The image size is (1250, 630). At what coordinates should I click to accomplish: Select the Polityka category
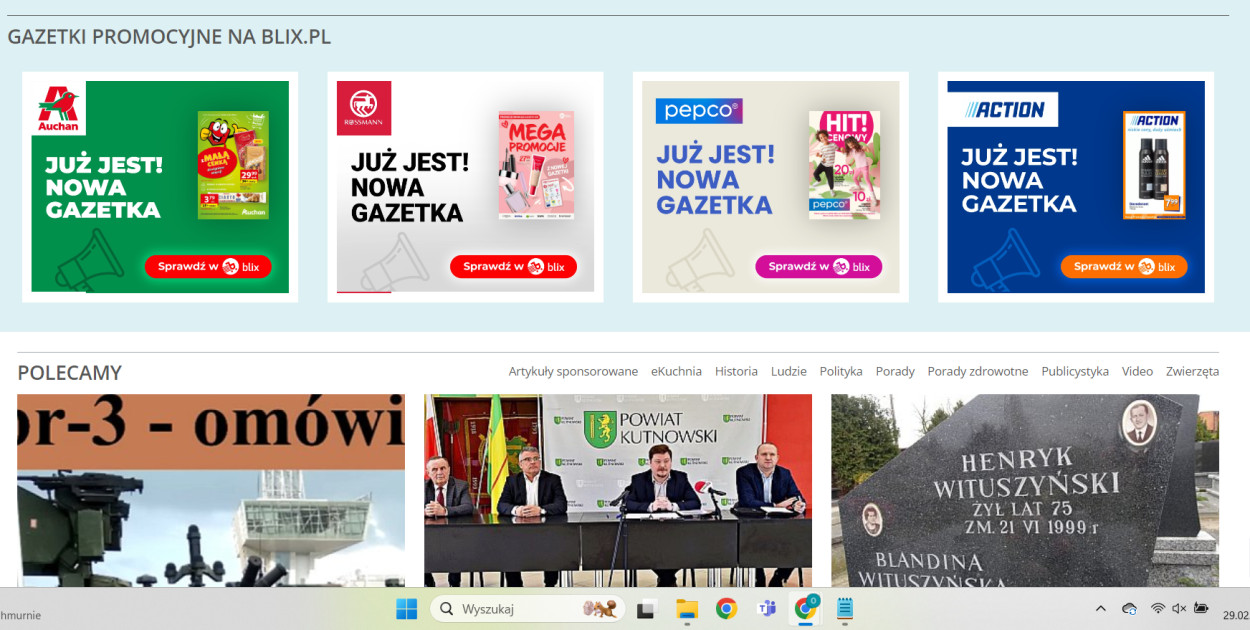pos(841,371)
